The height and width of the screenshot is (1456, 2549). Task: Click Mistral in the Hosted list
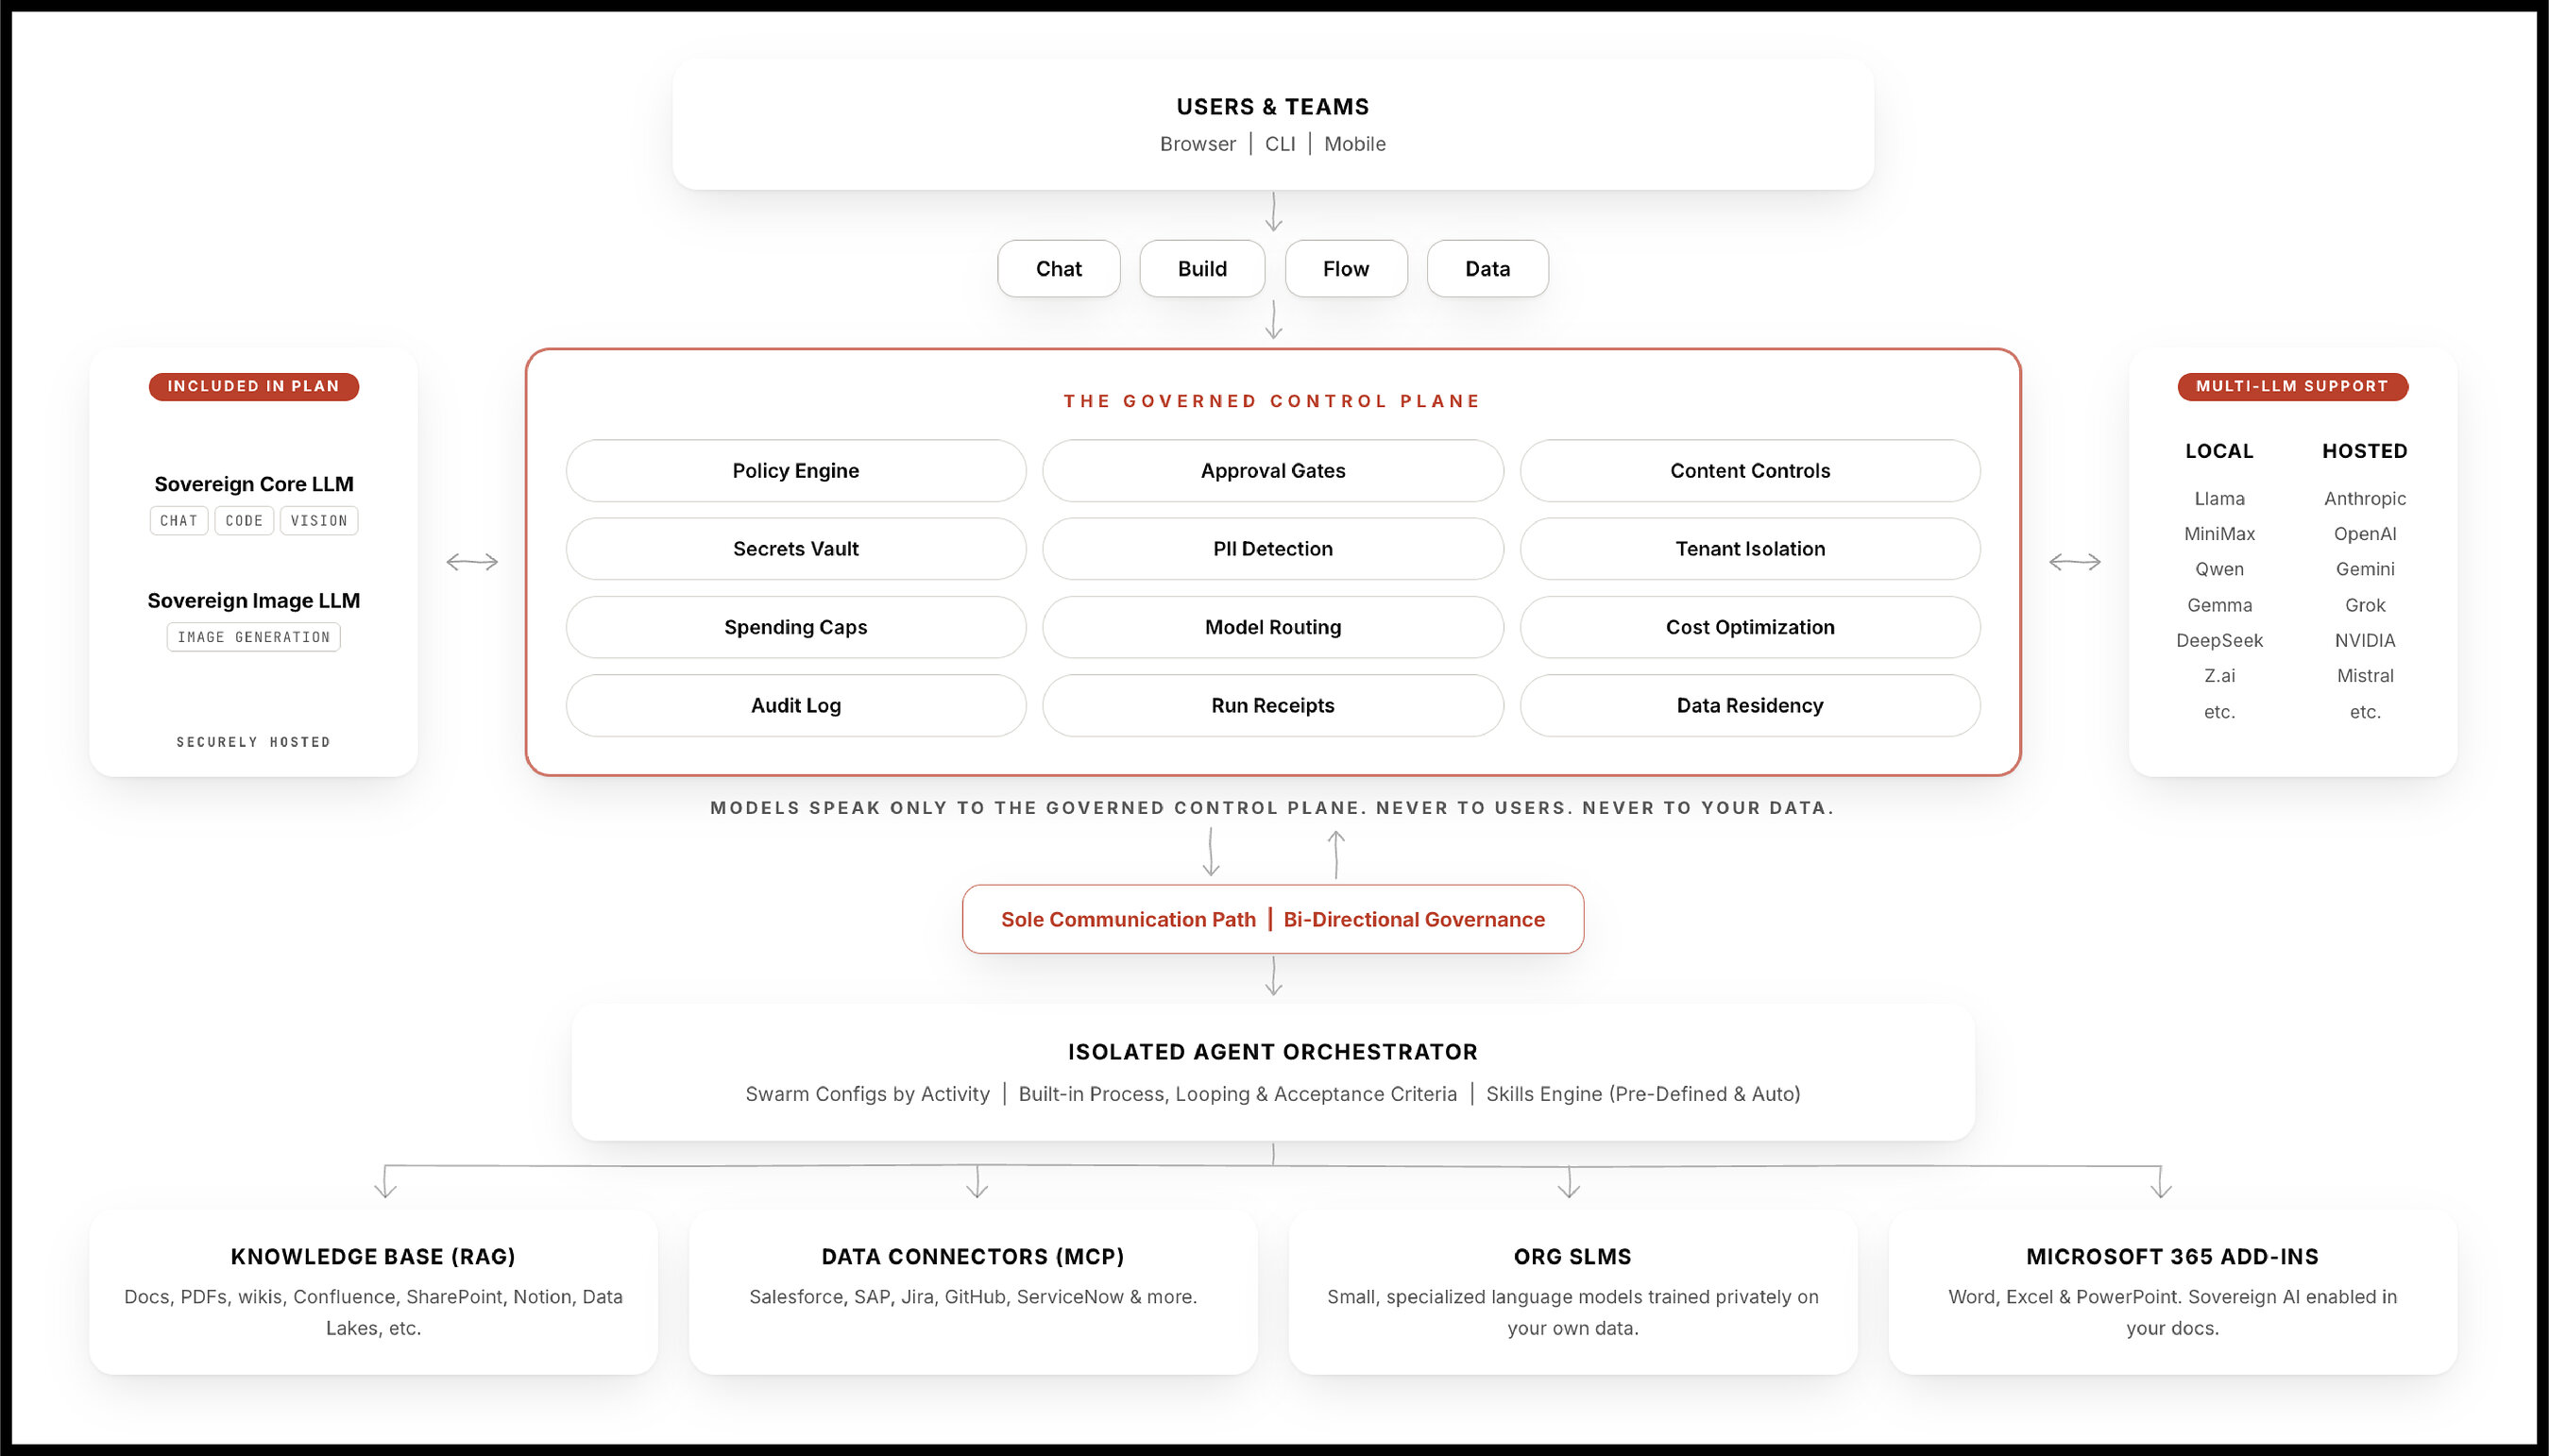(x=2365, y=676)
